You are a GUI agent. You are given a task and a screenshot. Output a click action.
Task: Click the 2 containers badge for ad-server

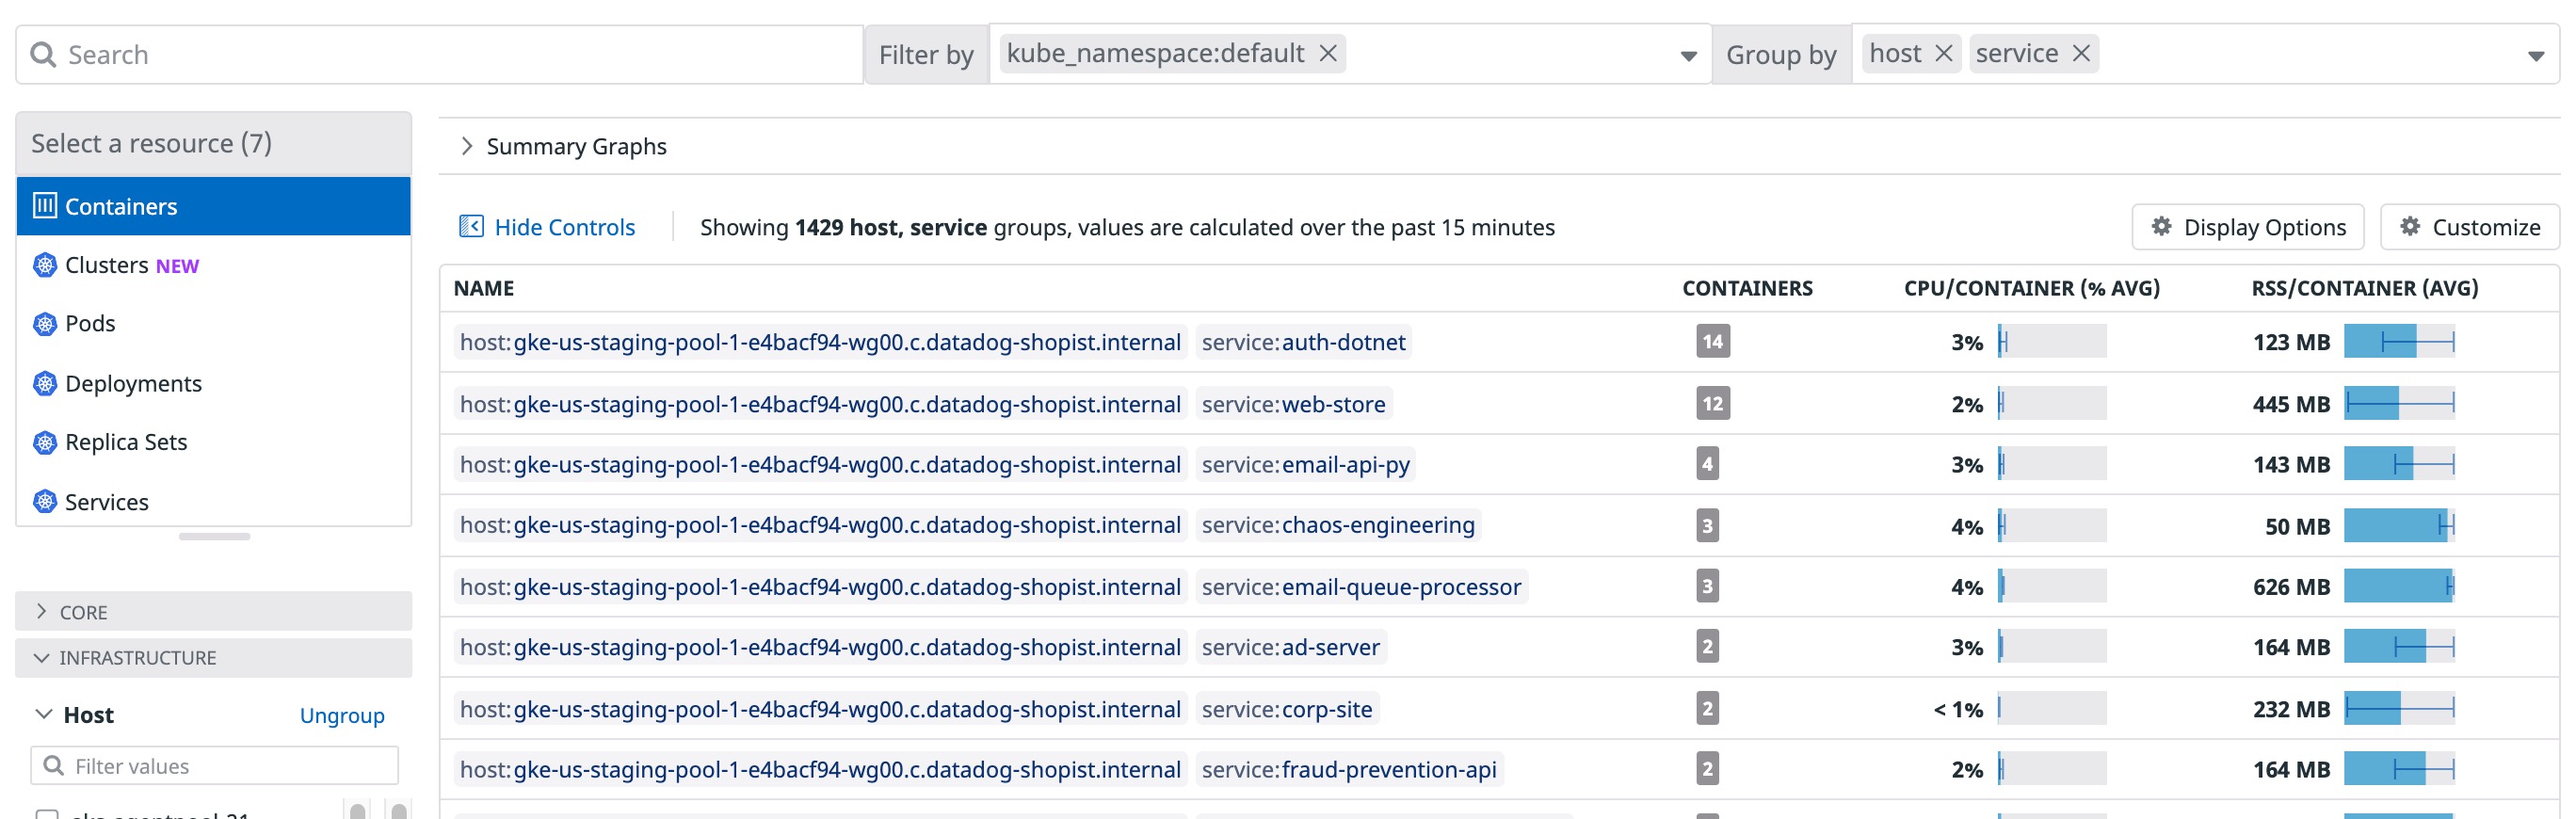(x=1707, y=647)
